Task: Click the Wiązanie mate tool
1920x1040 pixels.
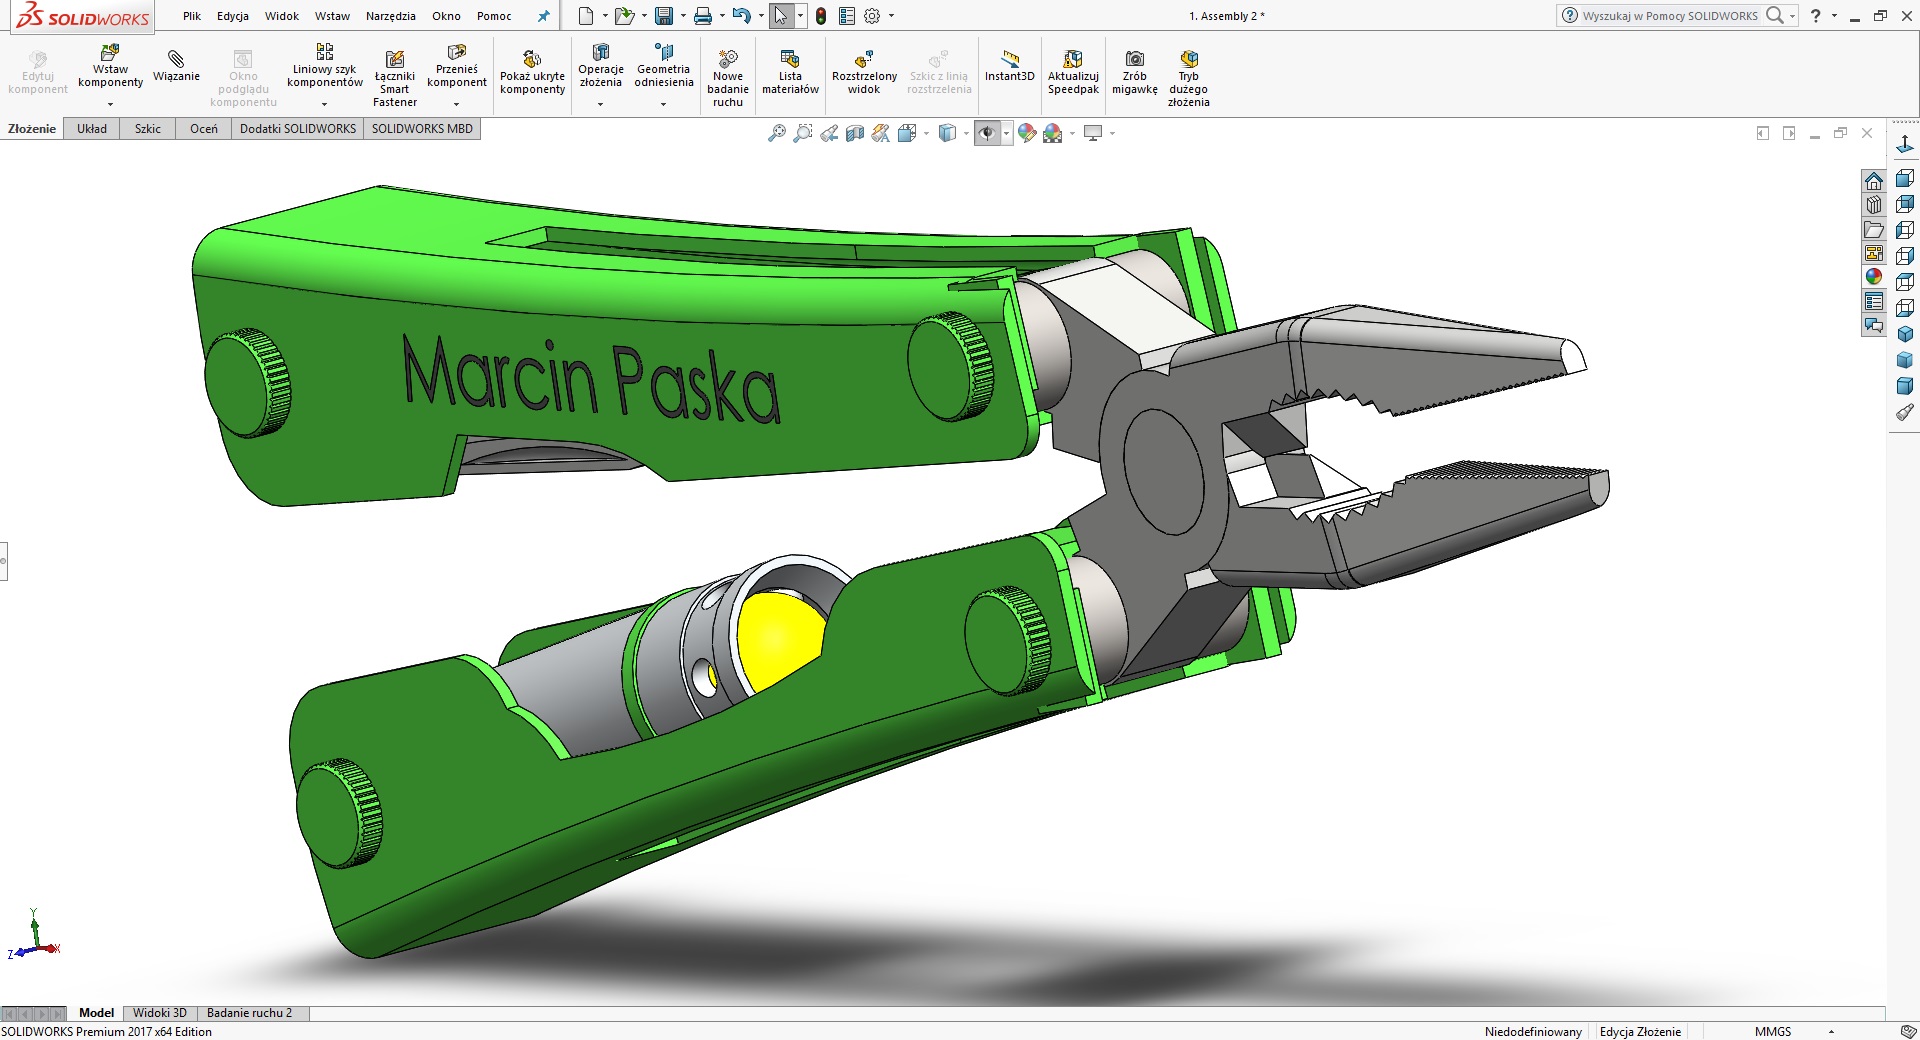Action: click(176, 65)
